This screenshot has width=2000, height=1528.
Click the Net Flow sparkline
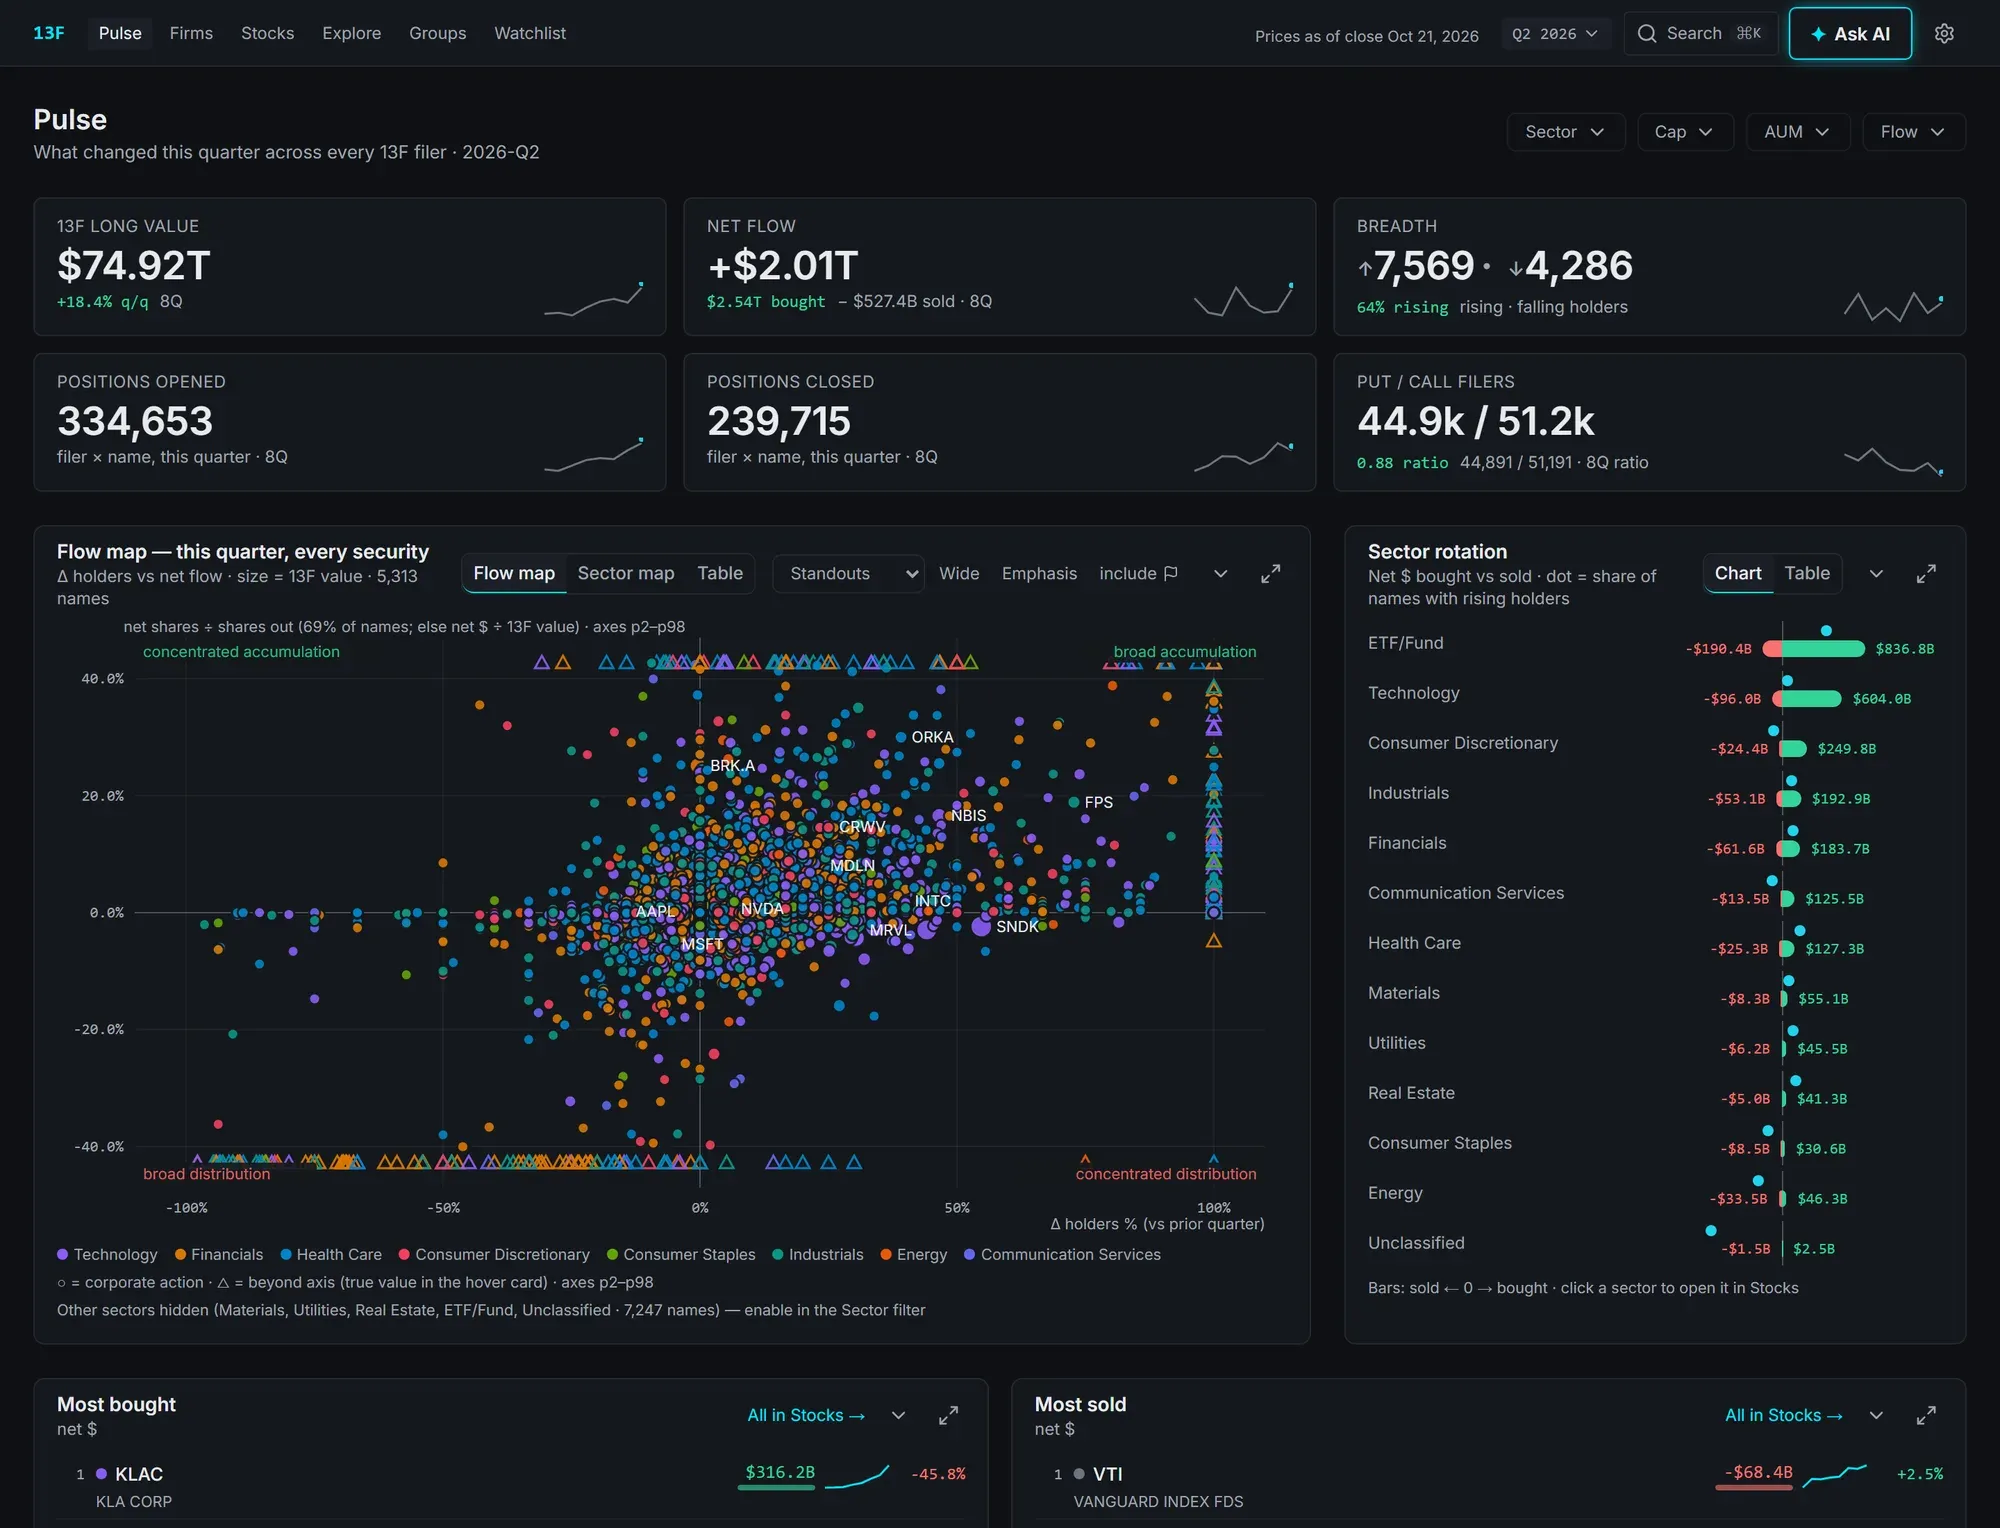(1243, 300)
